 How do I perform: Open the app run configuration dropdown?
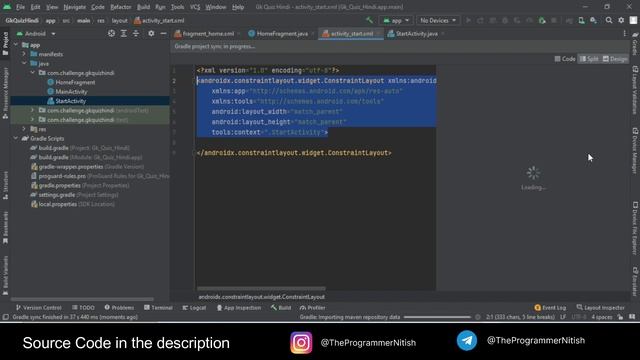tap(396, 20)
